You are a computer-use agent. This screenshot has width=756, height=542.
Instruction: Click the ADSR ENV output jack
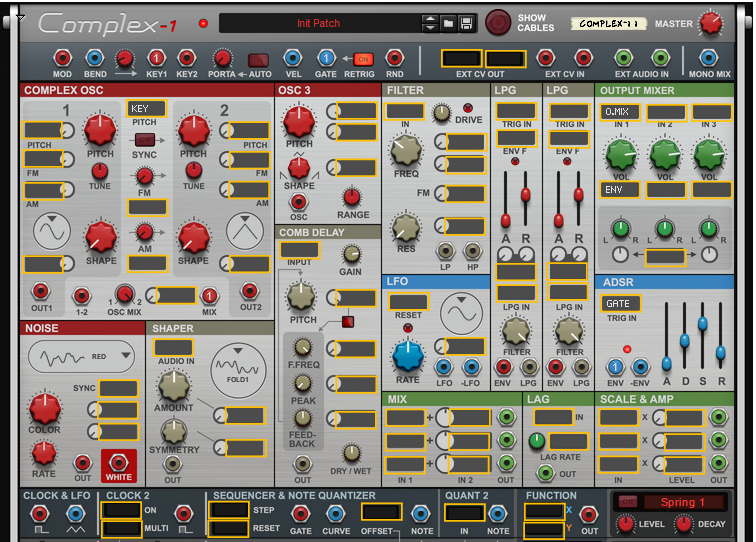point(615,367)
